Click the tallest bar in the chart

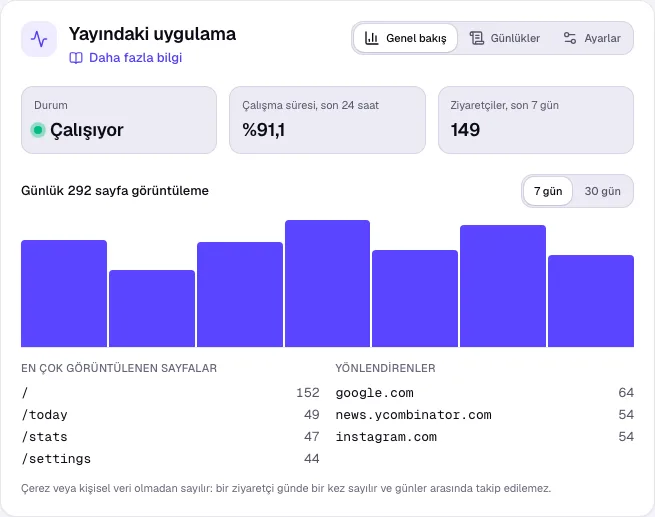328,283
